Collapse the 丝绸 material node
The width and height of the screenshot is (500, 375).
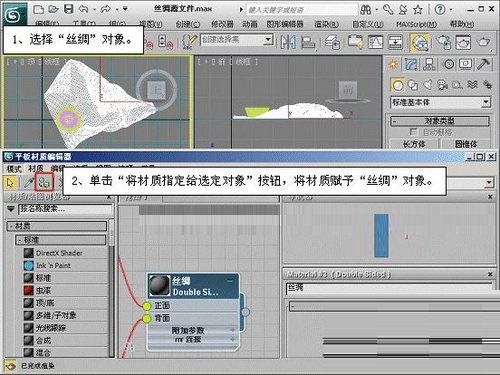(230, 281)
